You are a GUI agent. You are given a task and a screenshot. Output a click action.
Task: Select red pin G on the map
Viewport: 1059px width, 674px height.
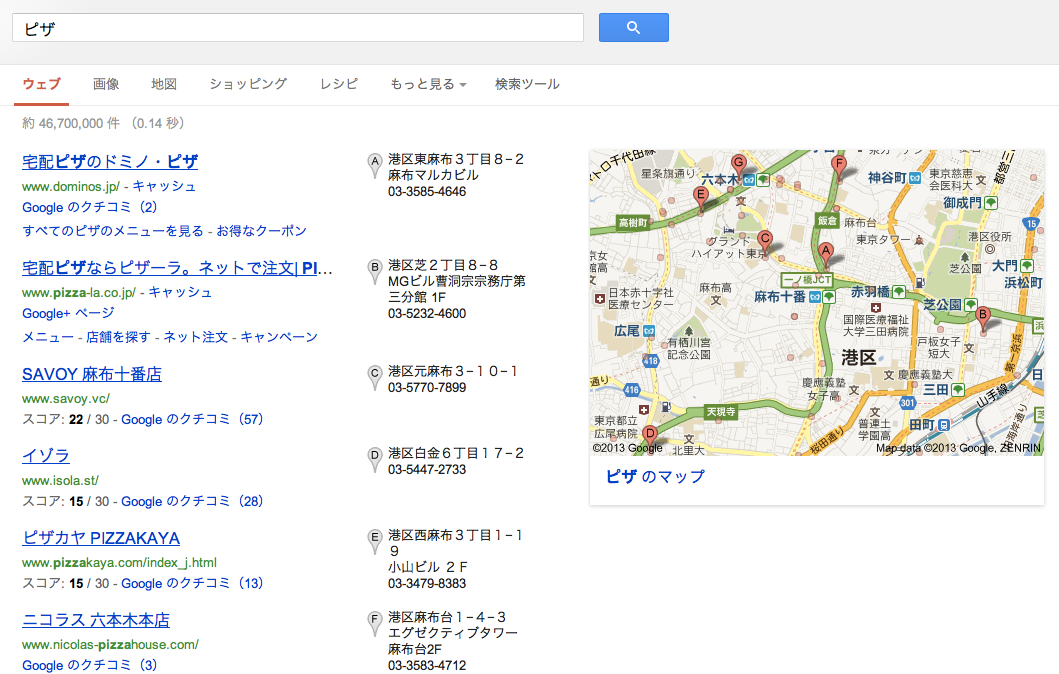tap(739, 166)
